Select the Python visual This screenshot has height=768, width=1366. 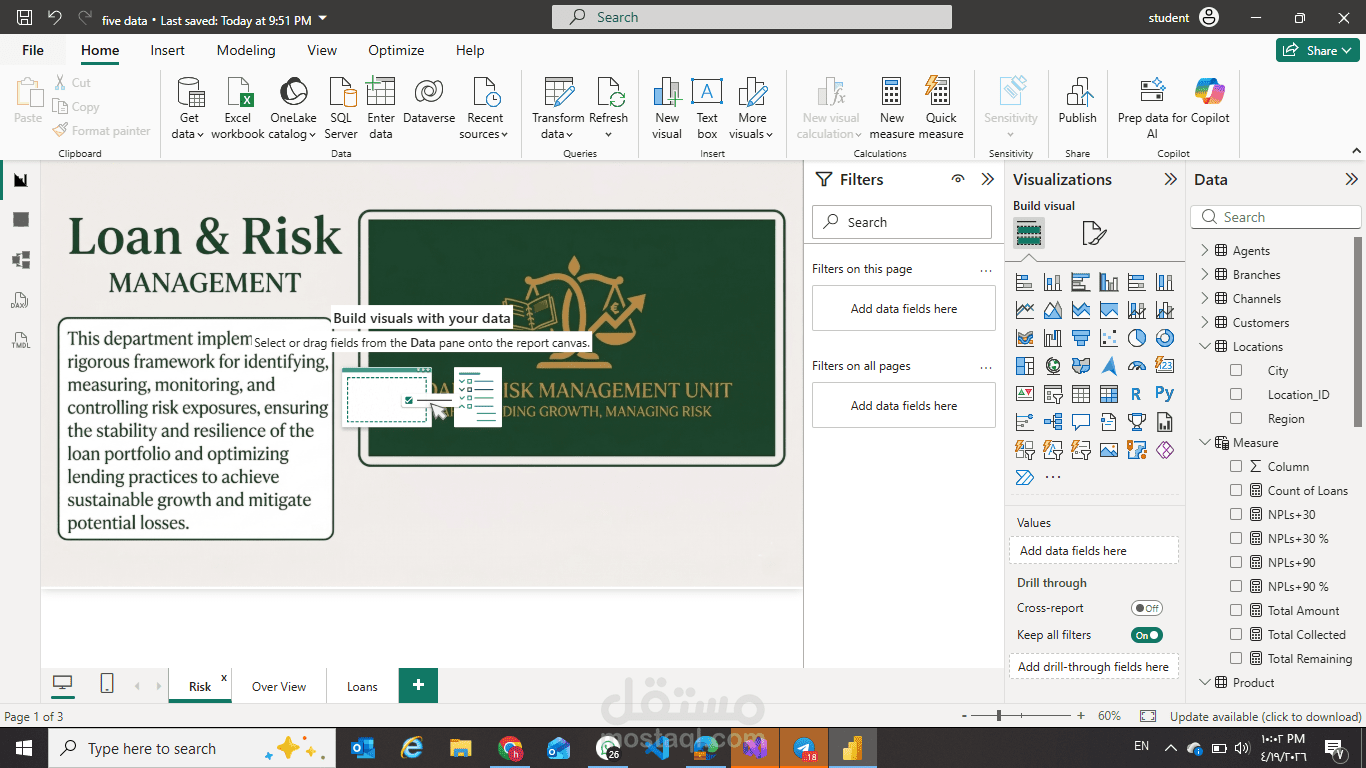1164,394
